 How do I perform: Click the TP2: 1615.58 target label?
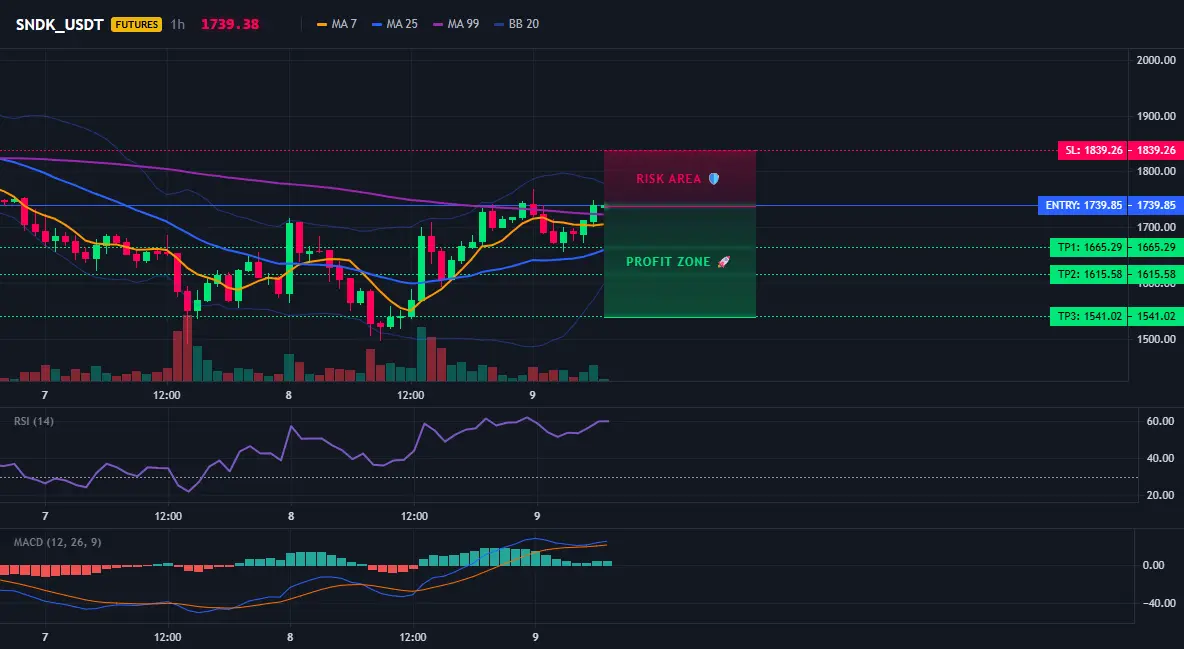tap(1090, 274)
